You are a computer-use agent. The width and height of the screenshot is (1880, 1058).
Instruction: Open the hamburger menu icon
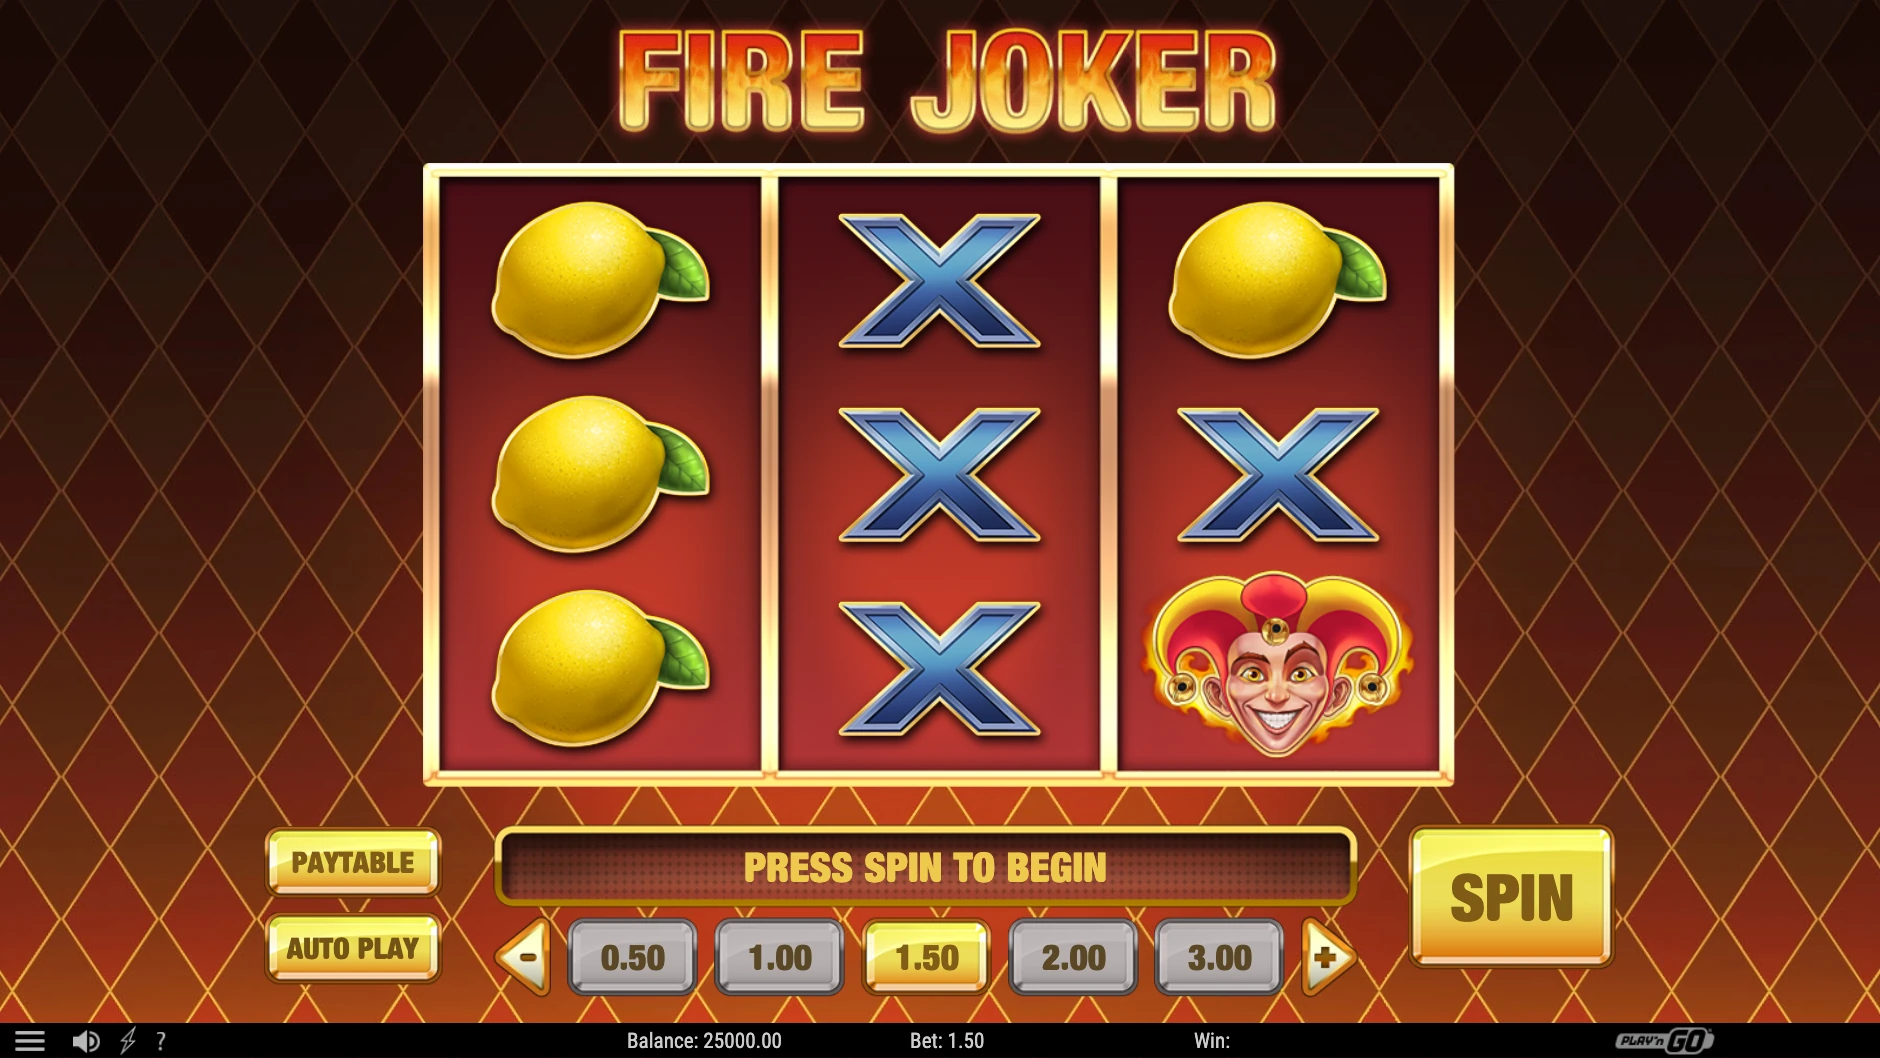tap(30, 1041)
